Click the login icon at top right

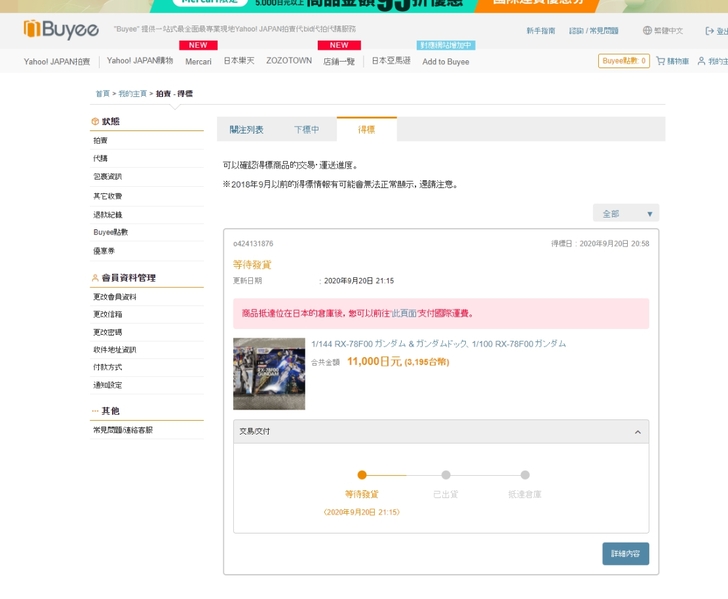(x=708, y=31)
